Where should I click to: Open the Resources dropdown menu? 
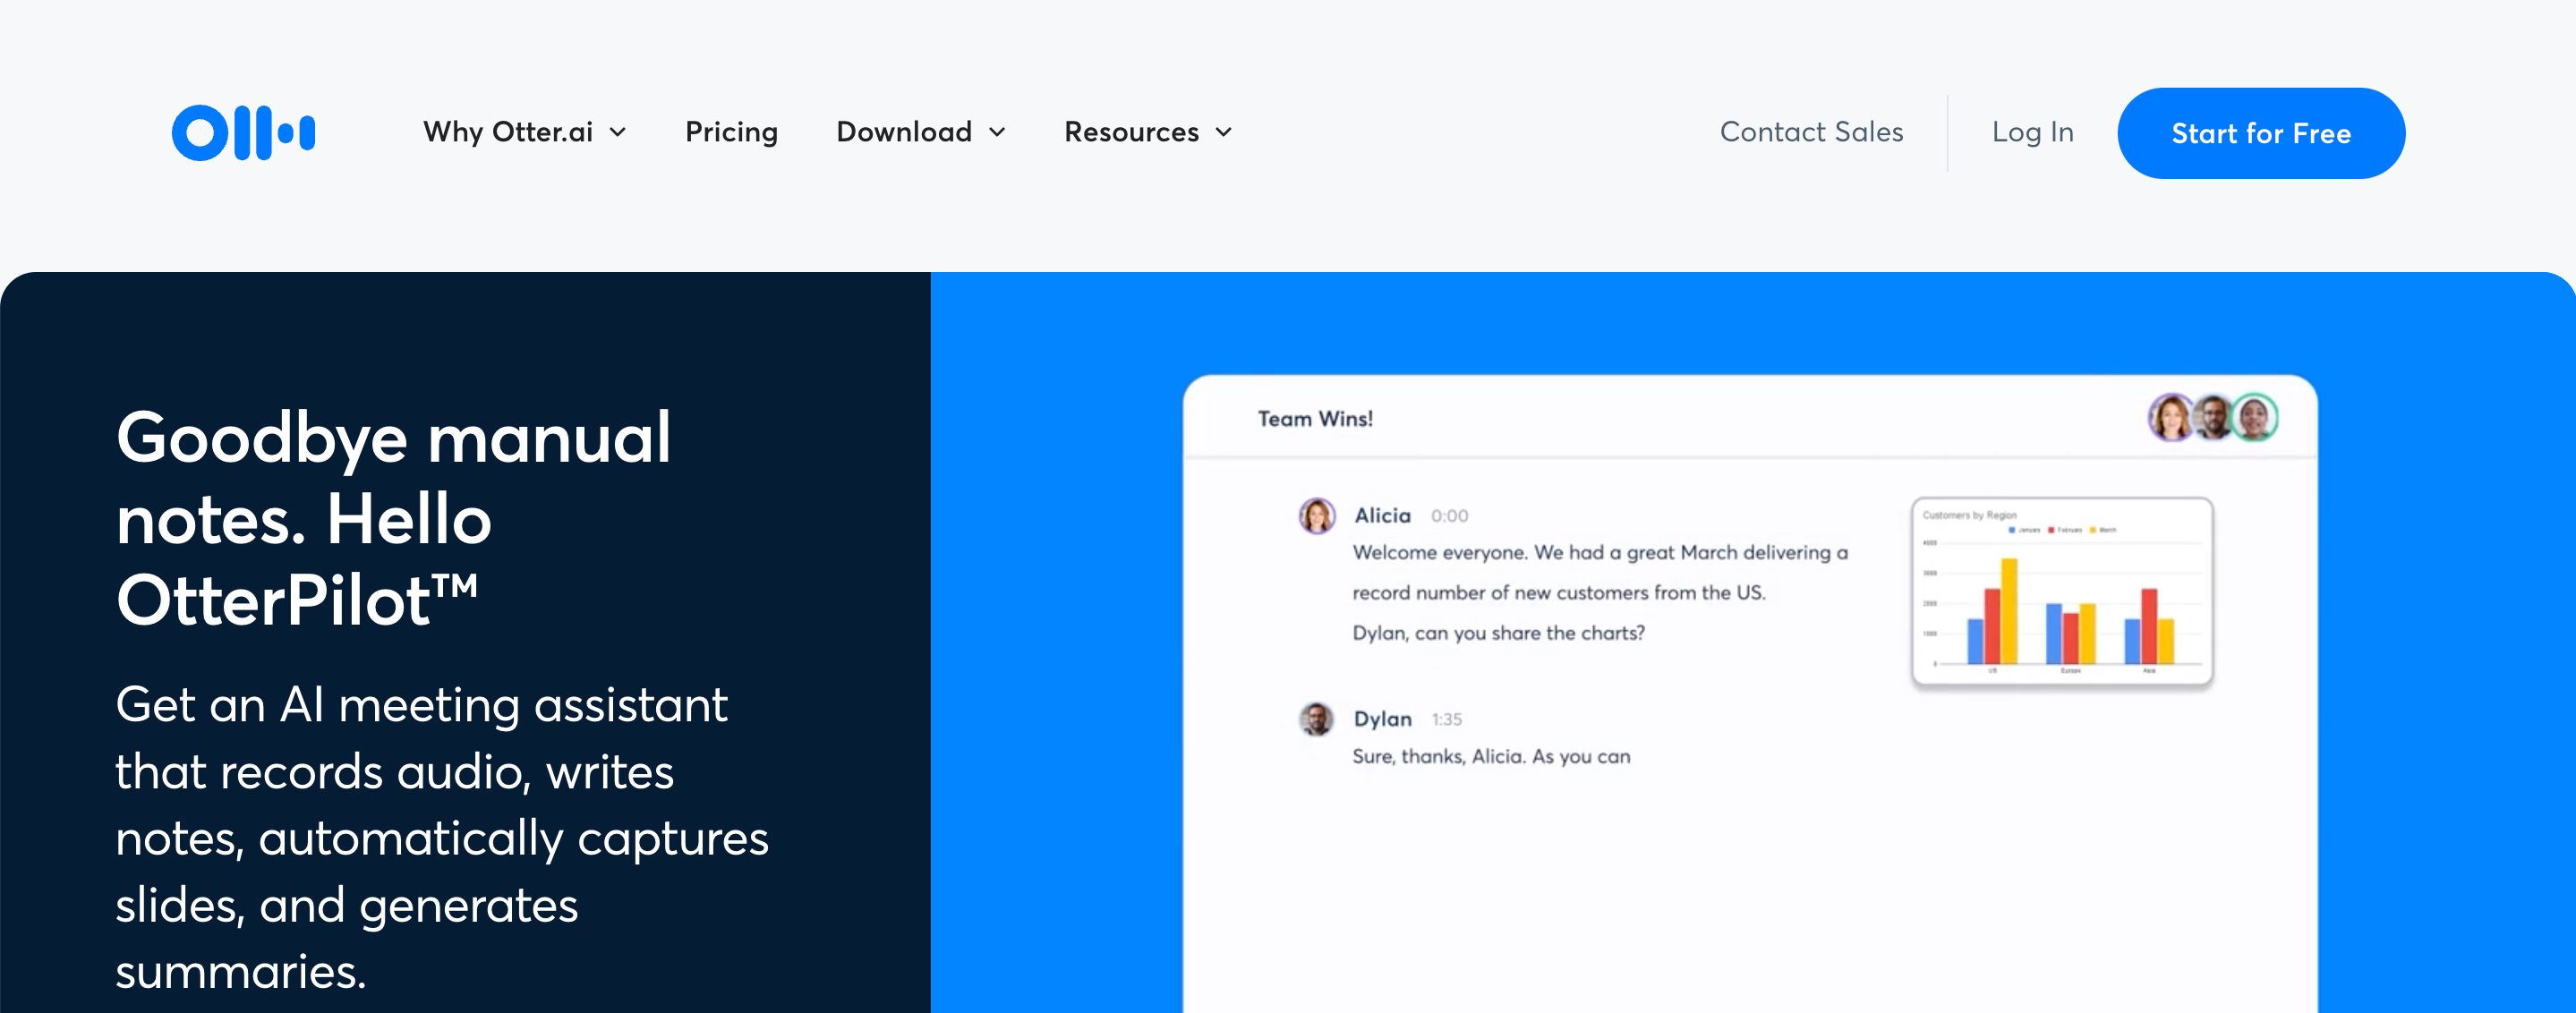(x=1148, y=132)
